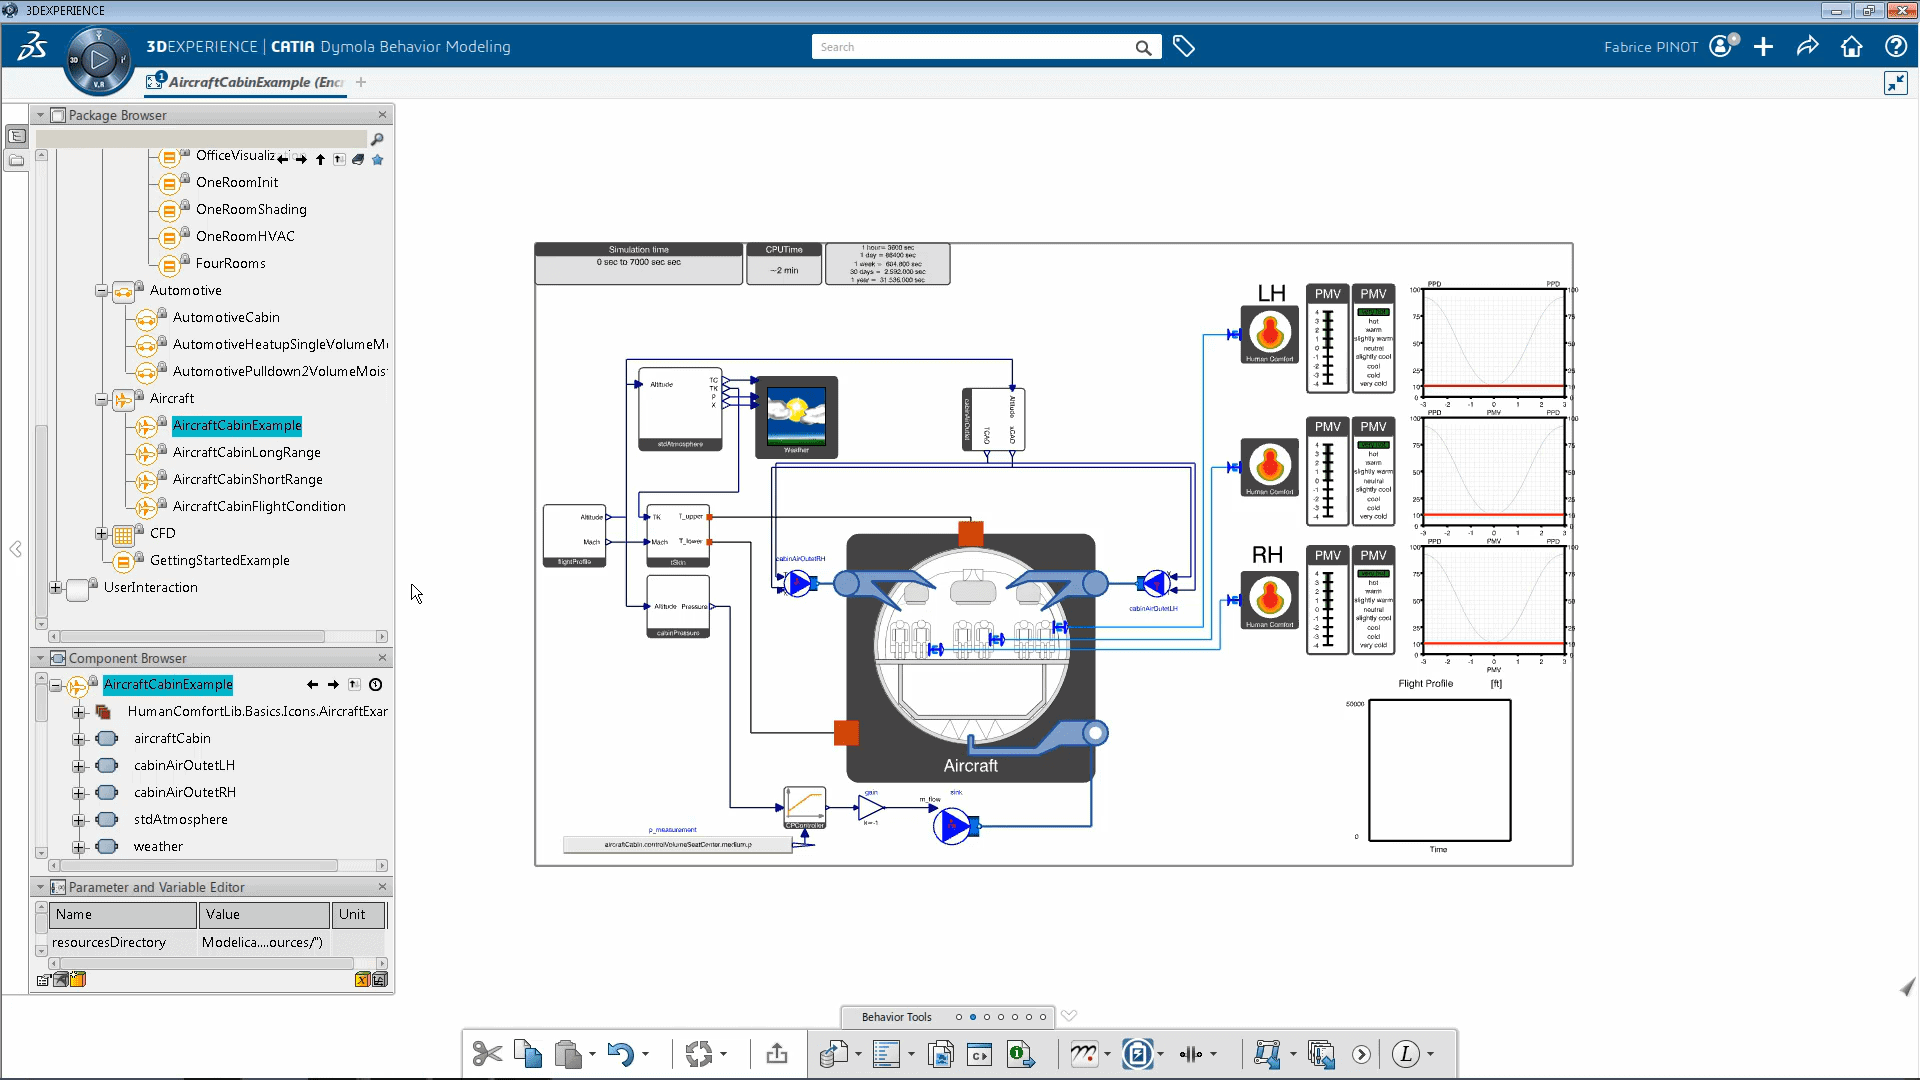Click the Undo arrow icon
The image size is (1920, 1080).
[620, 1054]
